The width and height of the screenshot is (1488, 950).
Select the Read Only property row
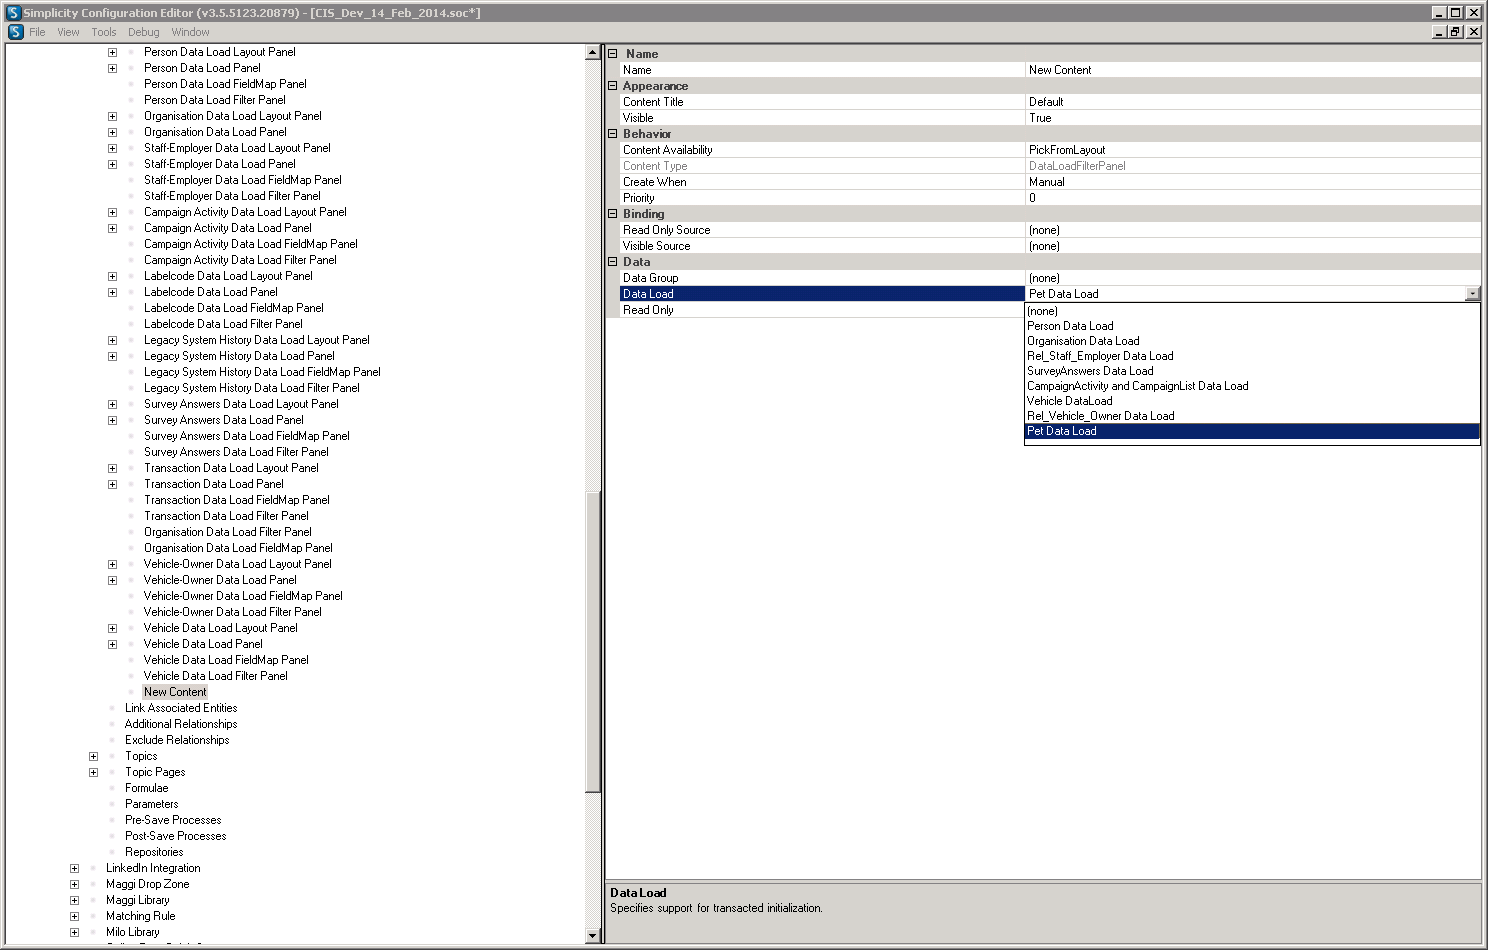[822, 310]
